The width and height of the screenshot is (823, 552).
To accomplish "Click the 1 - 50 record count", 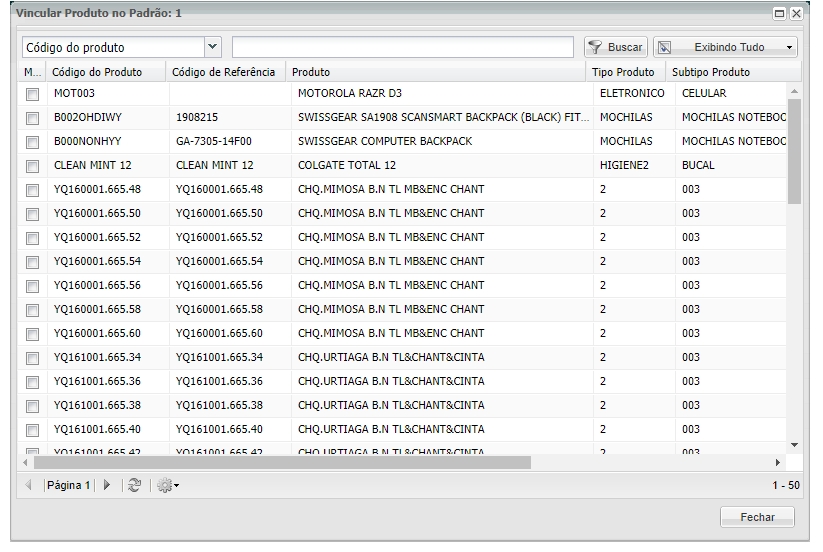I will pyautogui.click(x=786, y=485).
